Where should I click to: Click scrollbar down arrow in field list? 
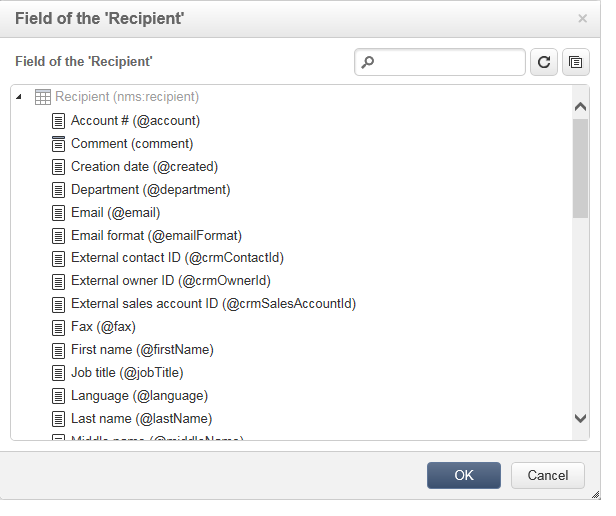click(580, 418)
